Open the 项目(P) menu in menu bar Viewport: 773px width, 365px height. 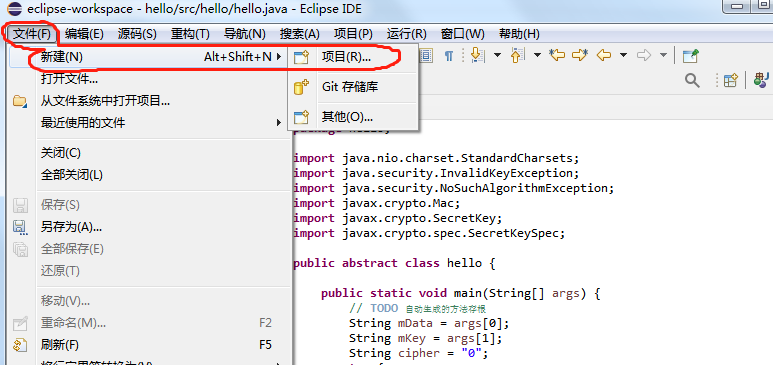pyautogui.click(x=353, y=34)
